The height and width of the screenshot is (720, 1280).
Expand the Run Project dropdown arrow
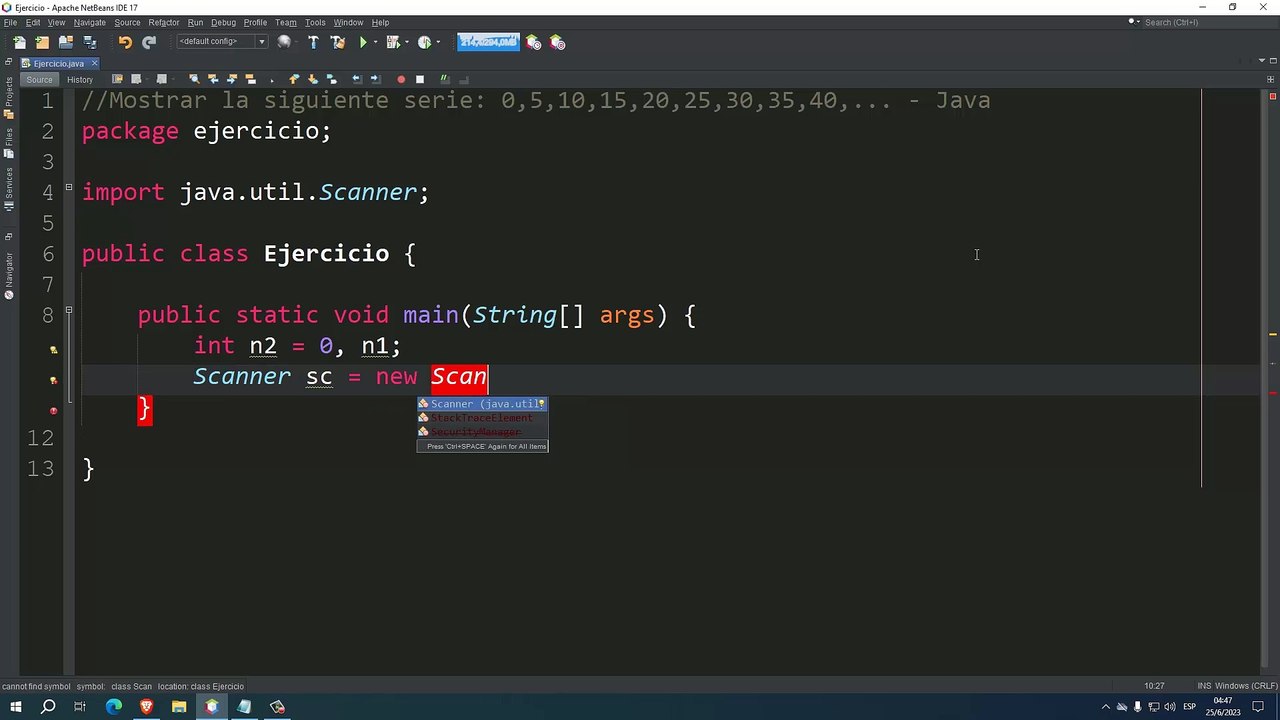click(375, 42)
